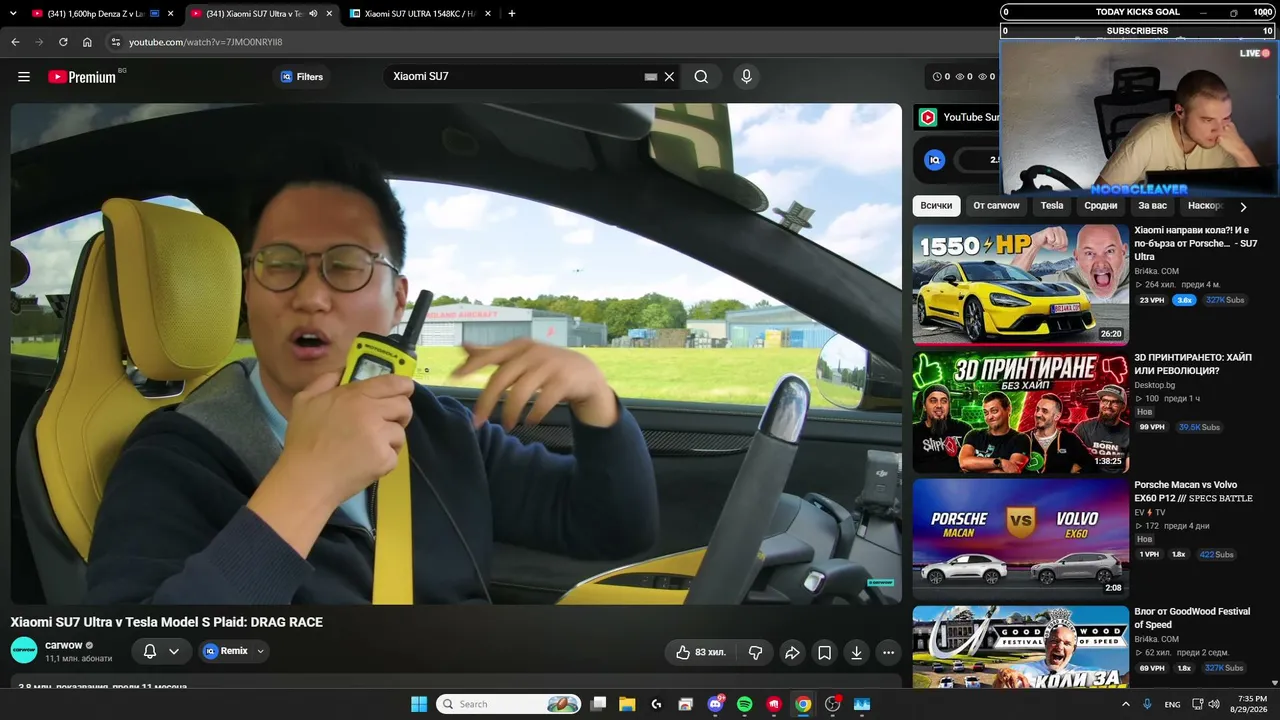Open the video title Xiaomi SU7 Ultra v Tesla

[167, 622]
